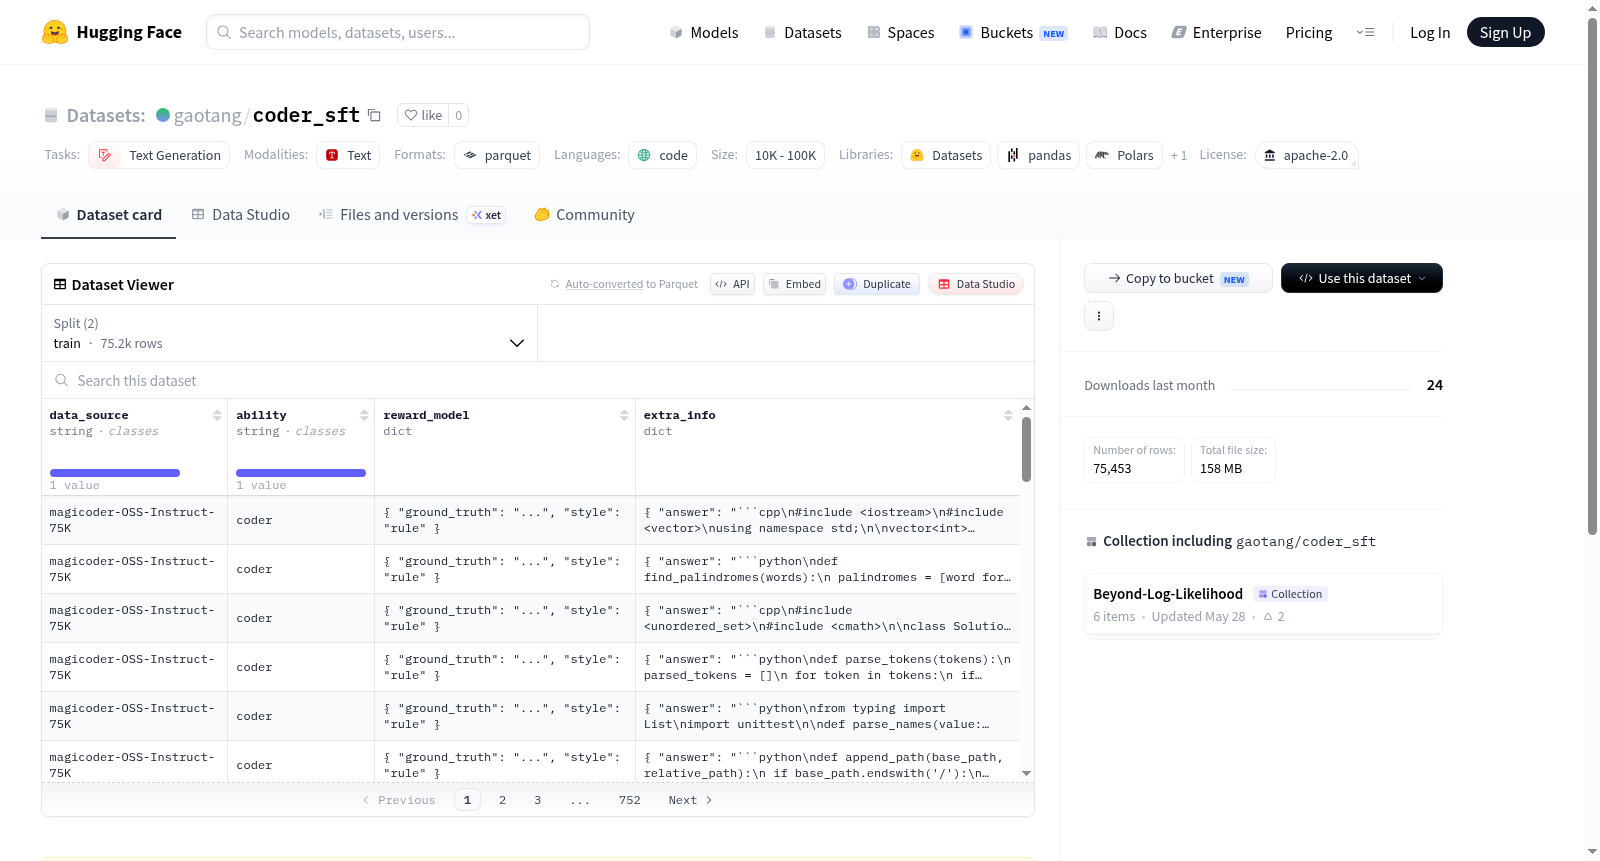
Task: Click the table vertical scrollbar thumb
Action: tap(1026, 449)
